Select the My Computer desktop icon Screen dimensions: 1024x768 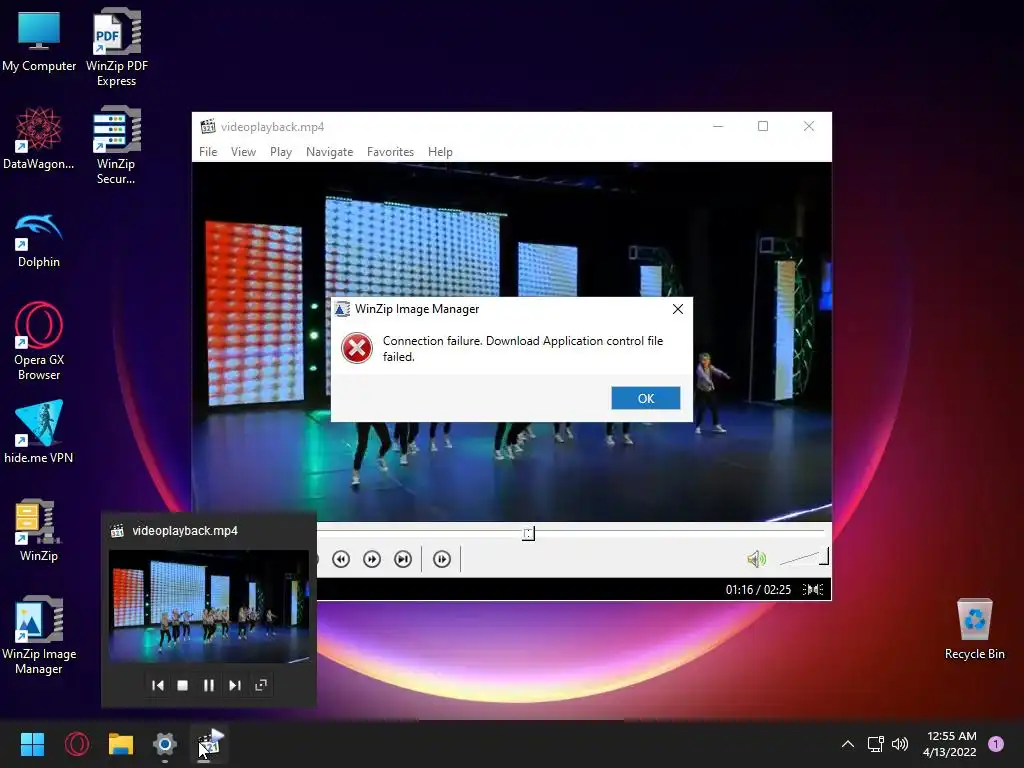point(39,42)
